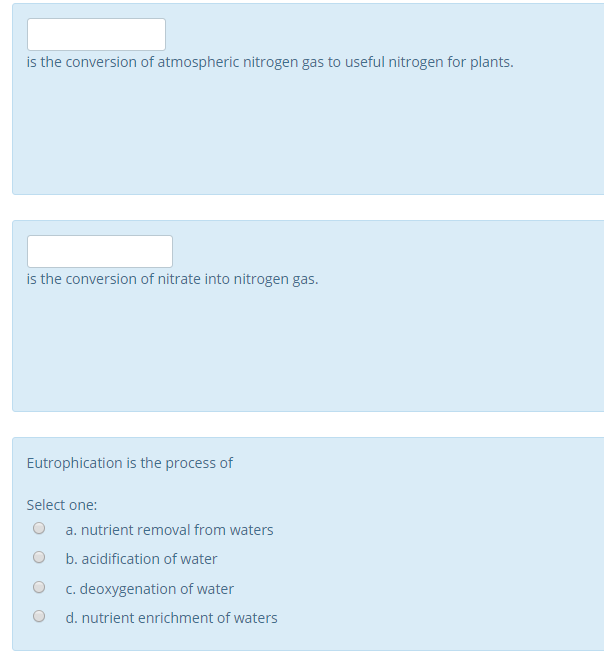
Task: Pick the radio button for option d
Action: pyautogui.click(x=39, y=617)
